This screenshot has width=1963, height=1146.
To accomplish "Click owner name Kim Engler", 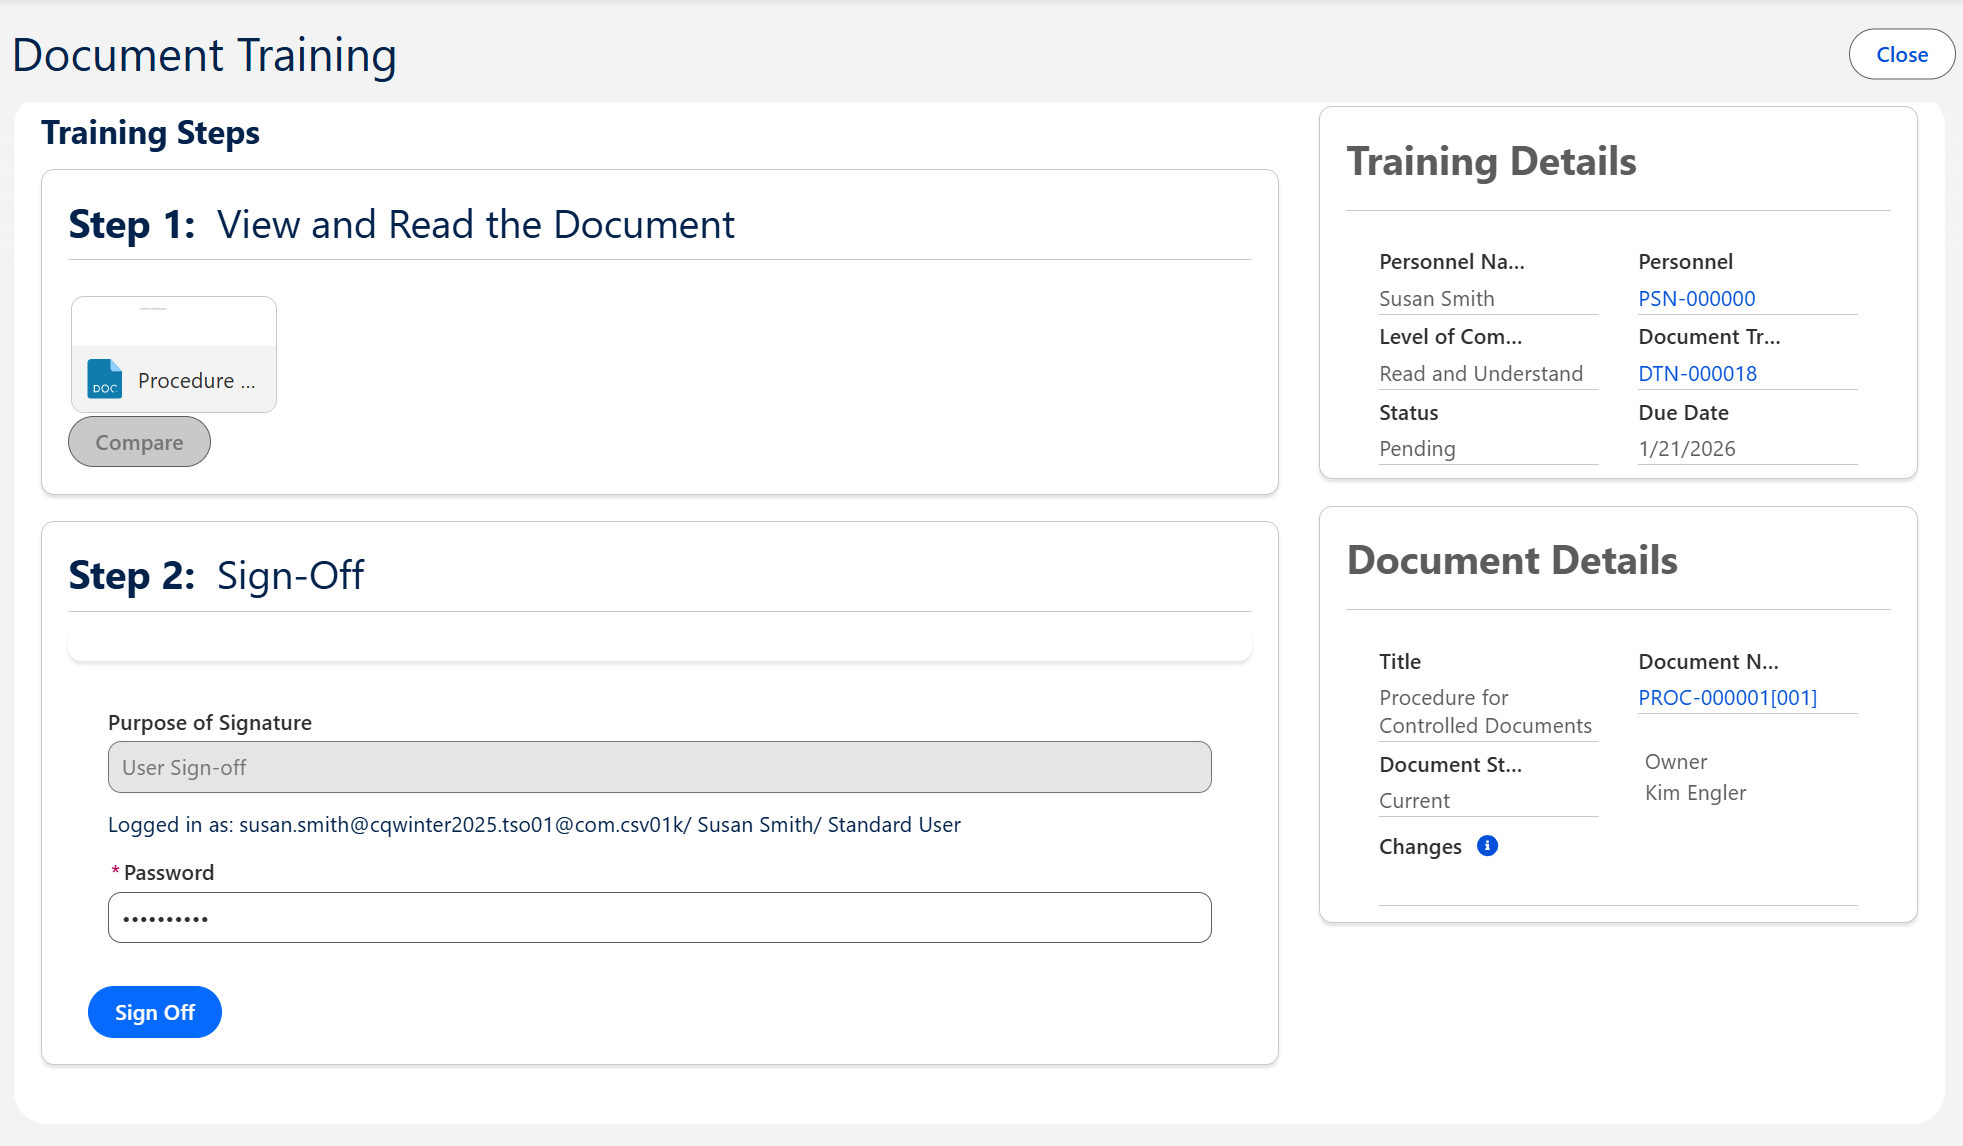I will pos(1695,793).
